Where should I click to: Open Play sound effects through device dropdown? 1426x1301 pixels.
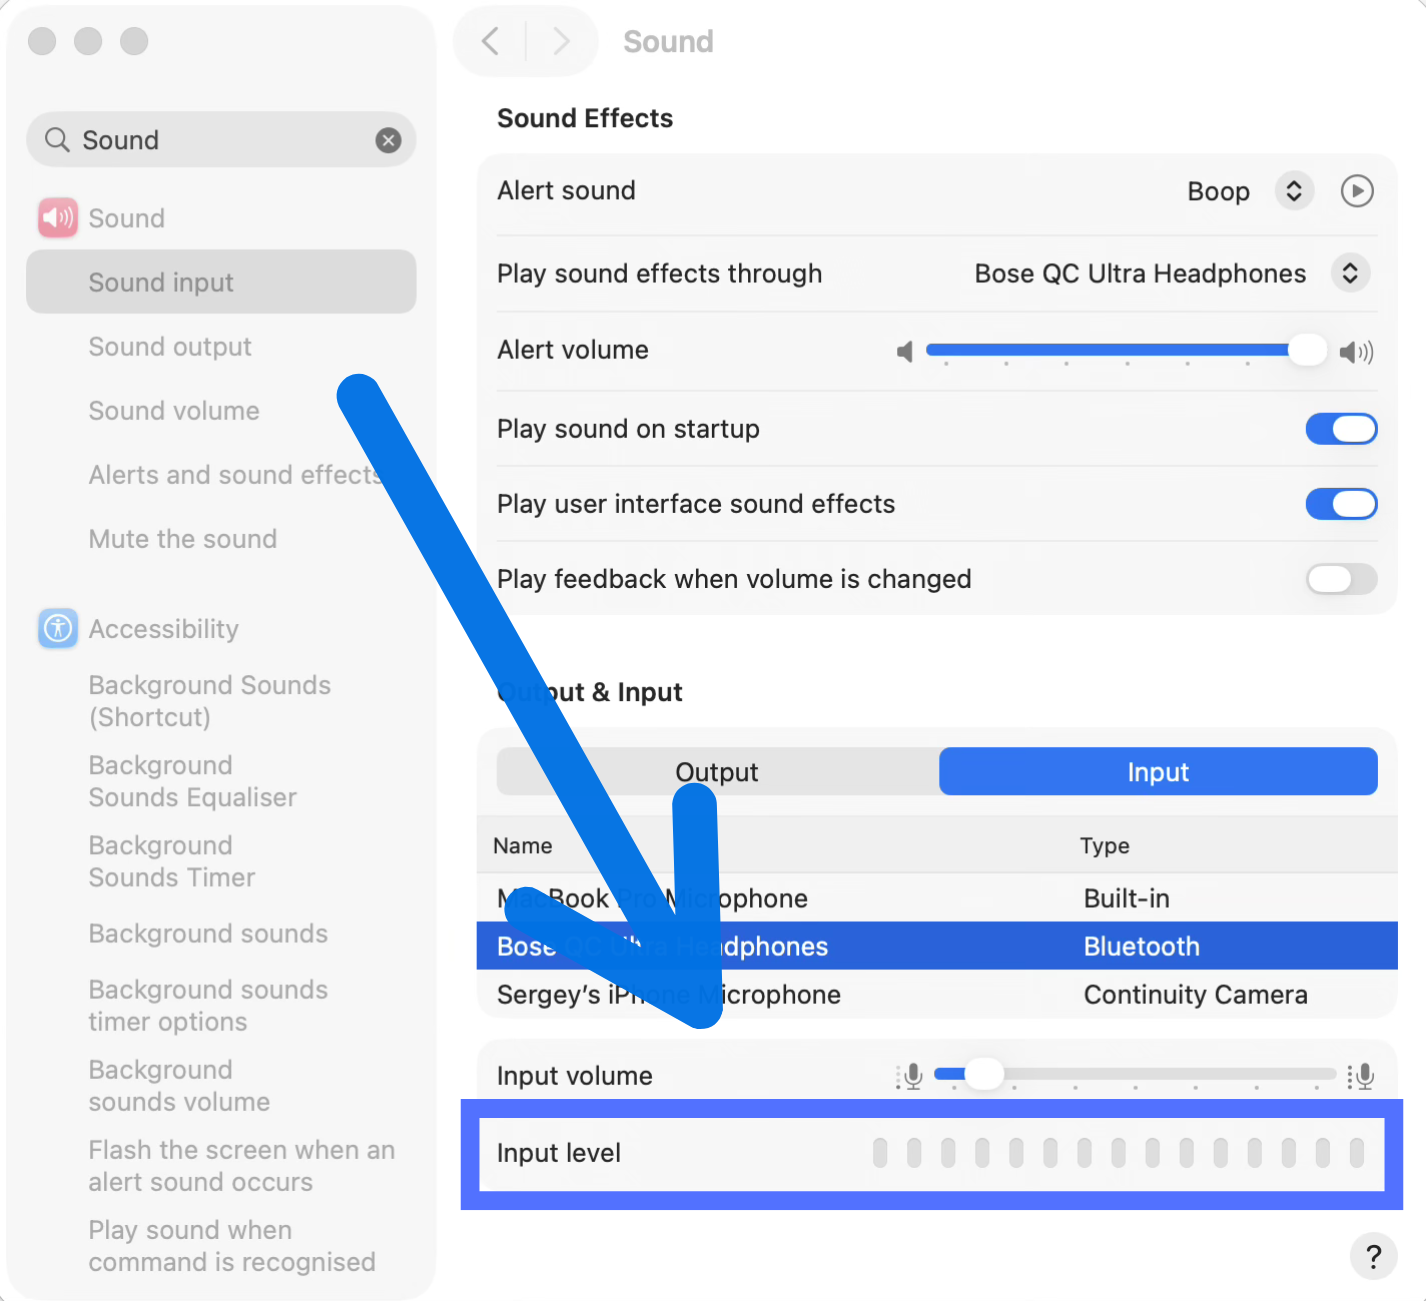coord(1350,273)
